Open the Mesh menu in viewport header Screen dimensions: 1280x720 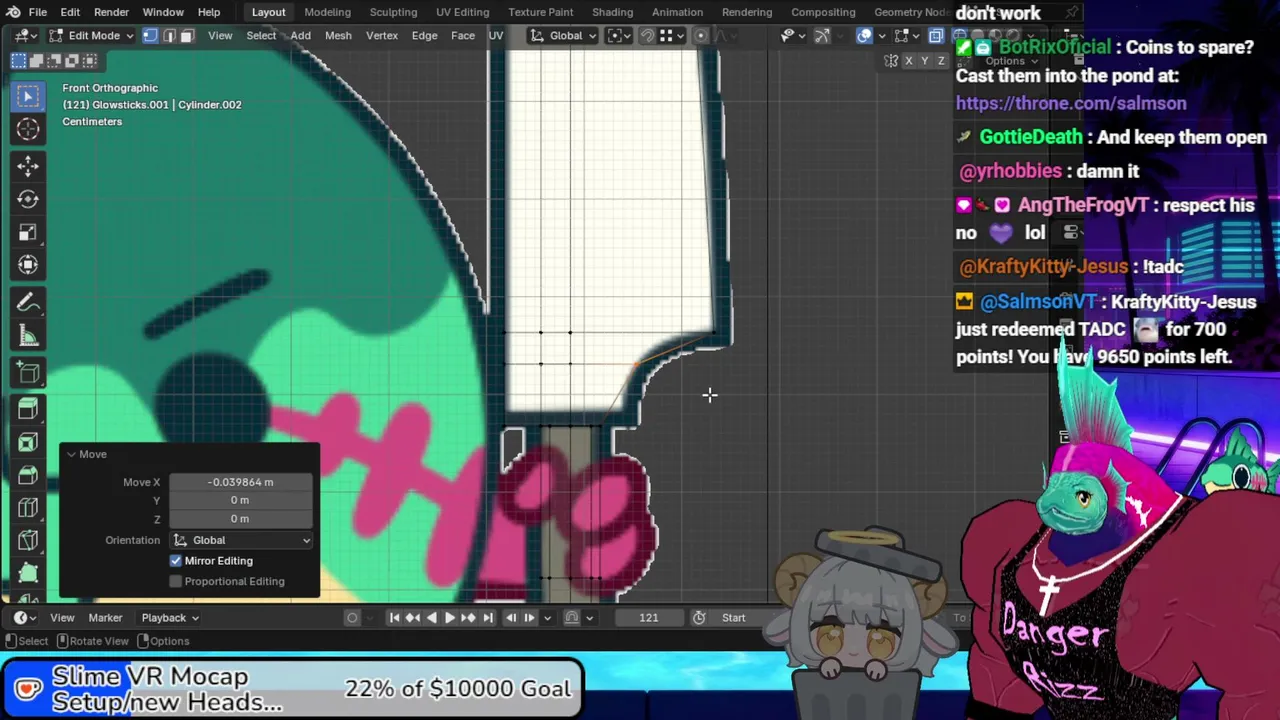coord(338,35)
